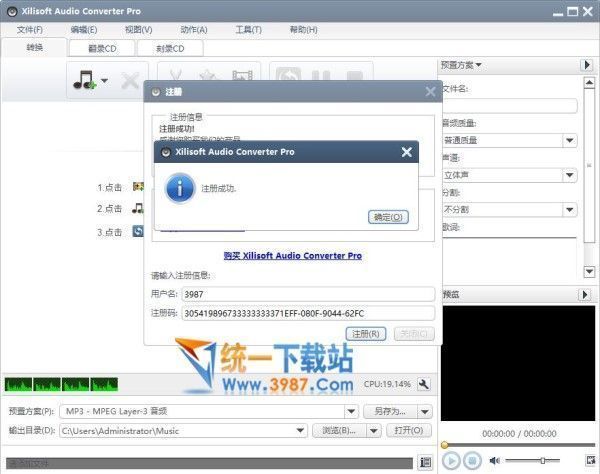This screenshot has width=600, height=474.
Task: Click the 购买 Xilisoft Audio Converter Pro link
Action: click(292, 256)
